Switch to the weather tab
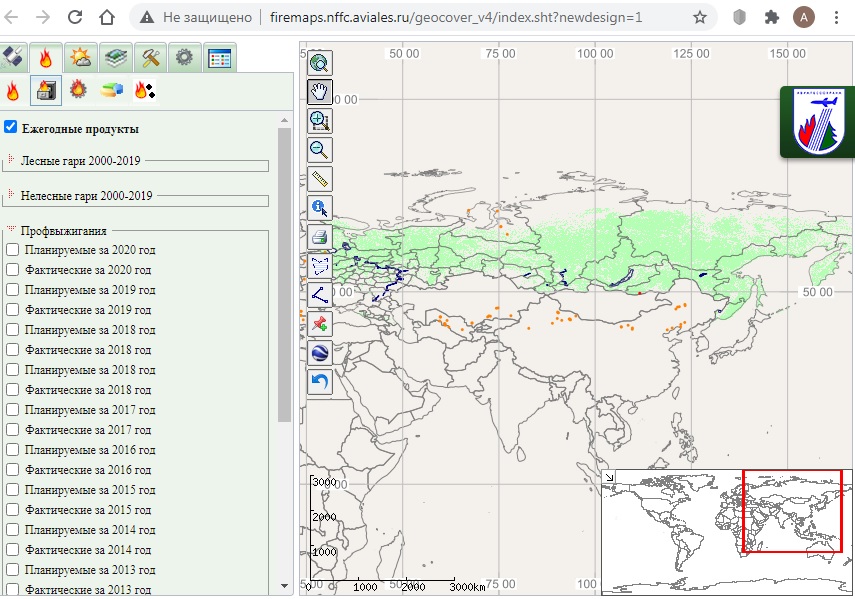Screen dimensions: 855x599 (80, 58)
